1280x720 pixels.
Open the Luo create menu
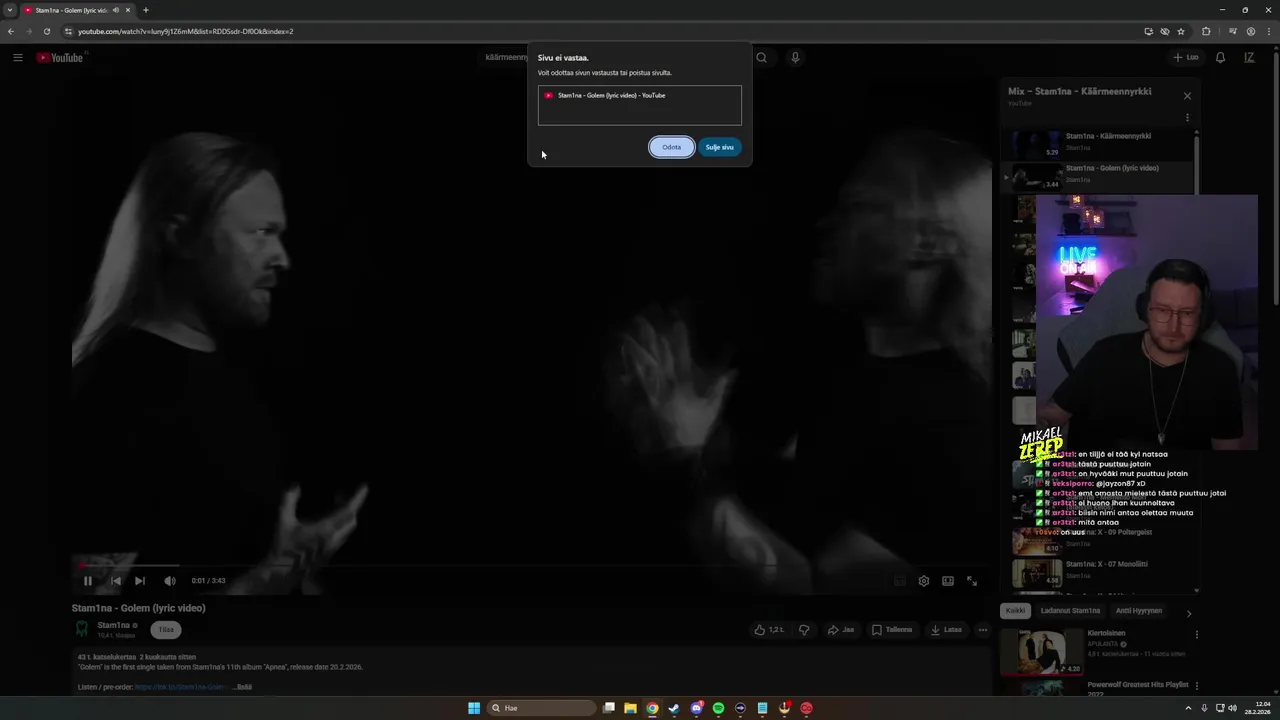[1186, 58]
